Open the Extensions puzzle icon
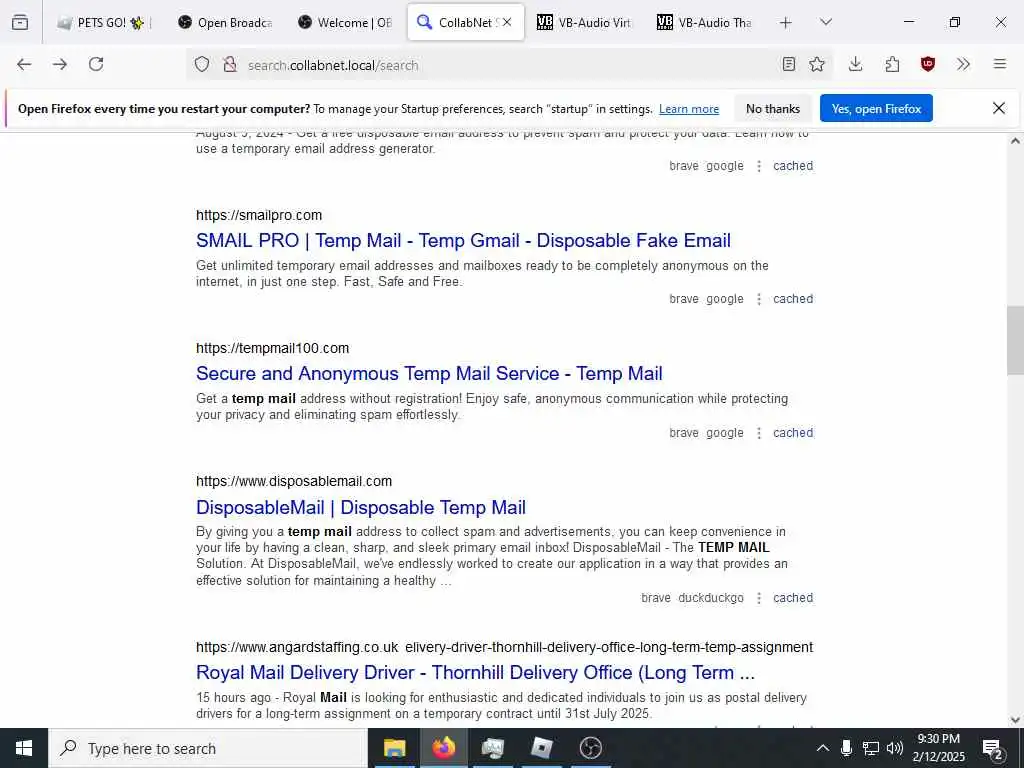Image resolution: width=1024 pixels, height=768 pixels. 892,64
